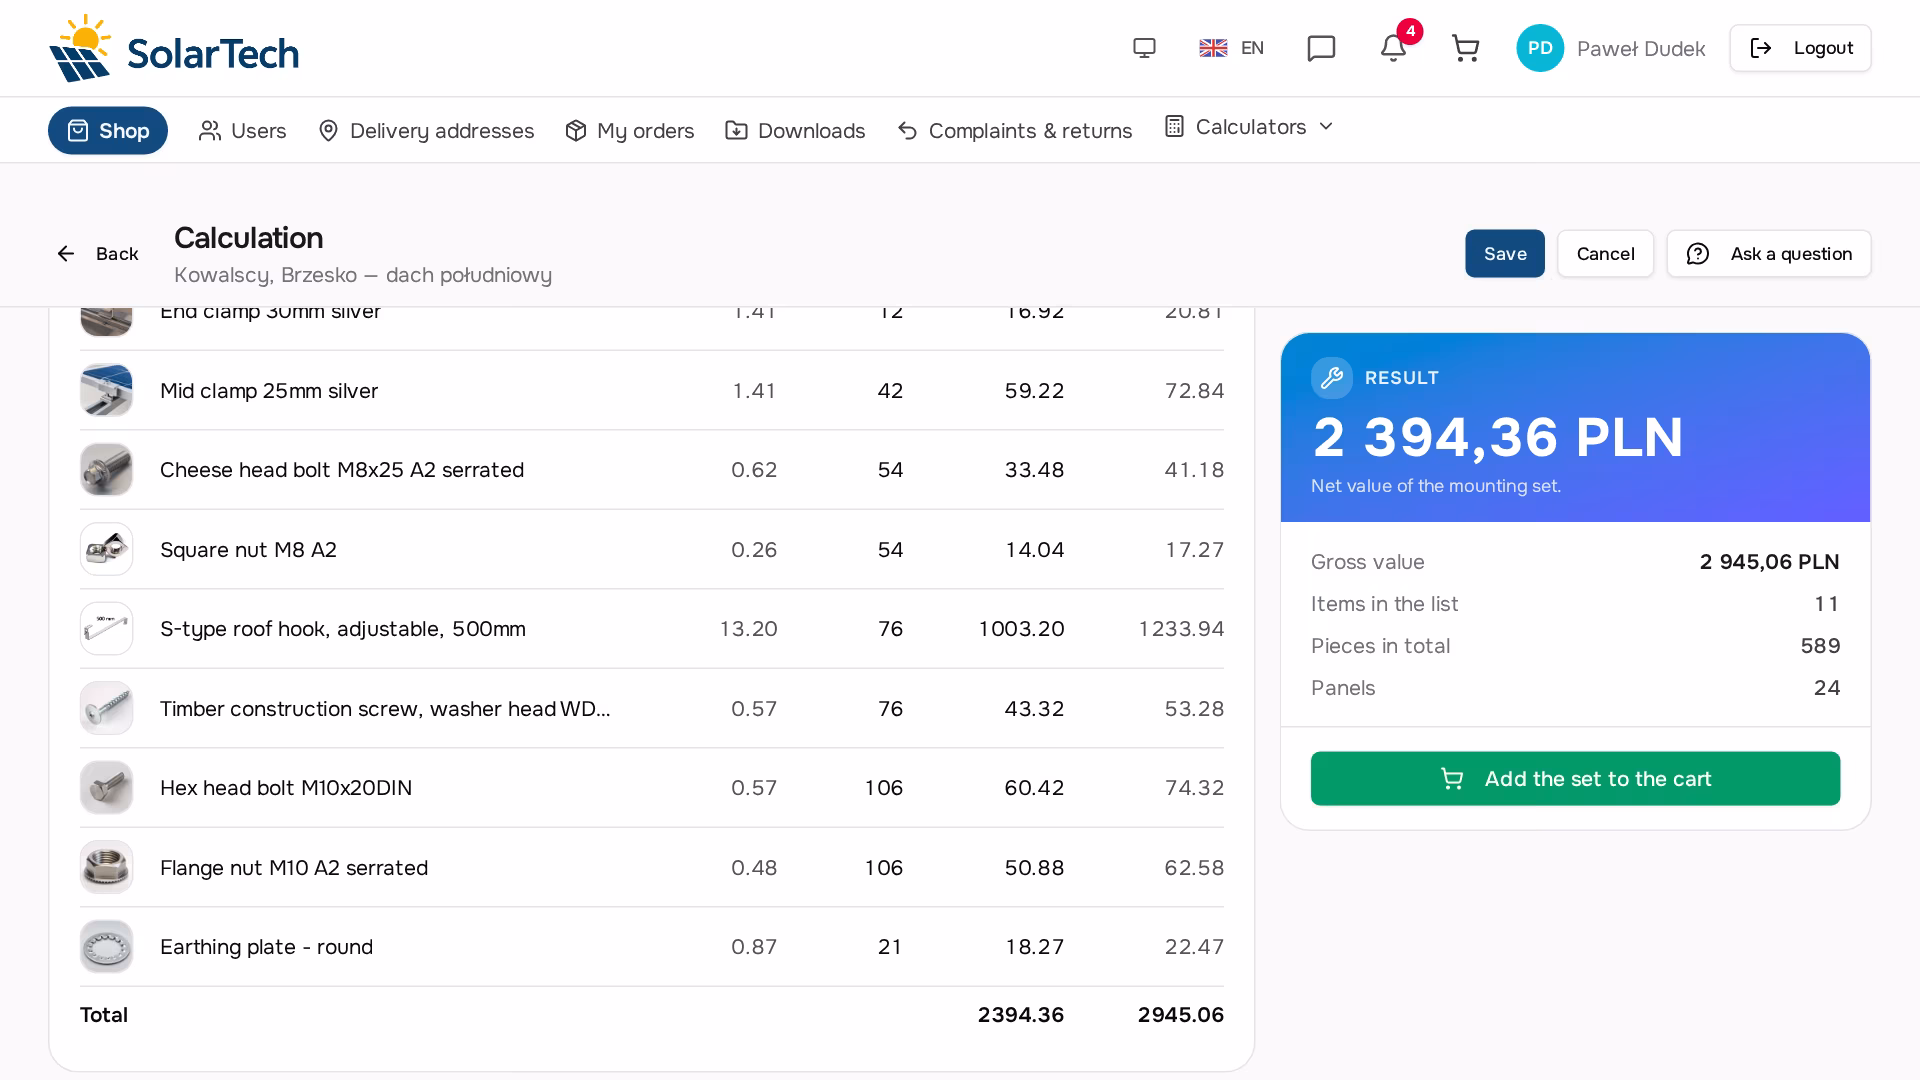This screenshot has width=1920, height=1080.
Task: Open notifications bell with 4 badge
Action: point(1394,48)
